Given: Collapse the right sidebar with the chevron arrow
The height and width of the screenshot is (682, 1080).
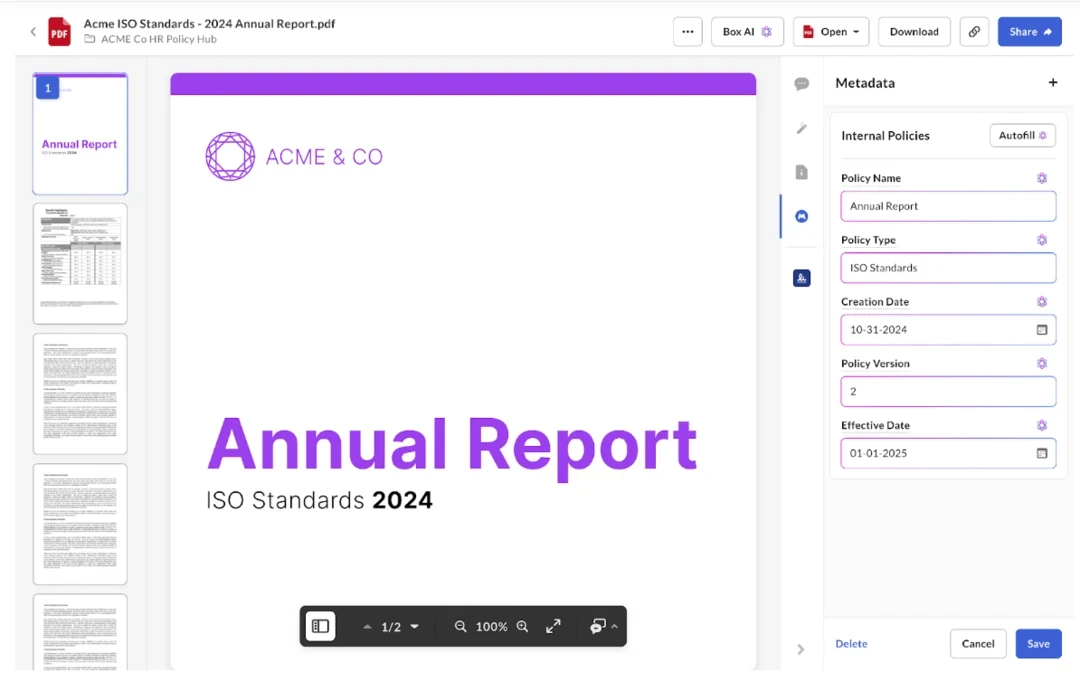Looking at the screenshot, I should click(x=801, y=649).
